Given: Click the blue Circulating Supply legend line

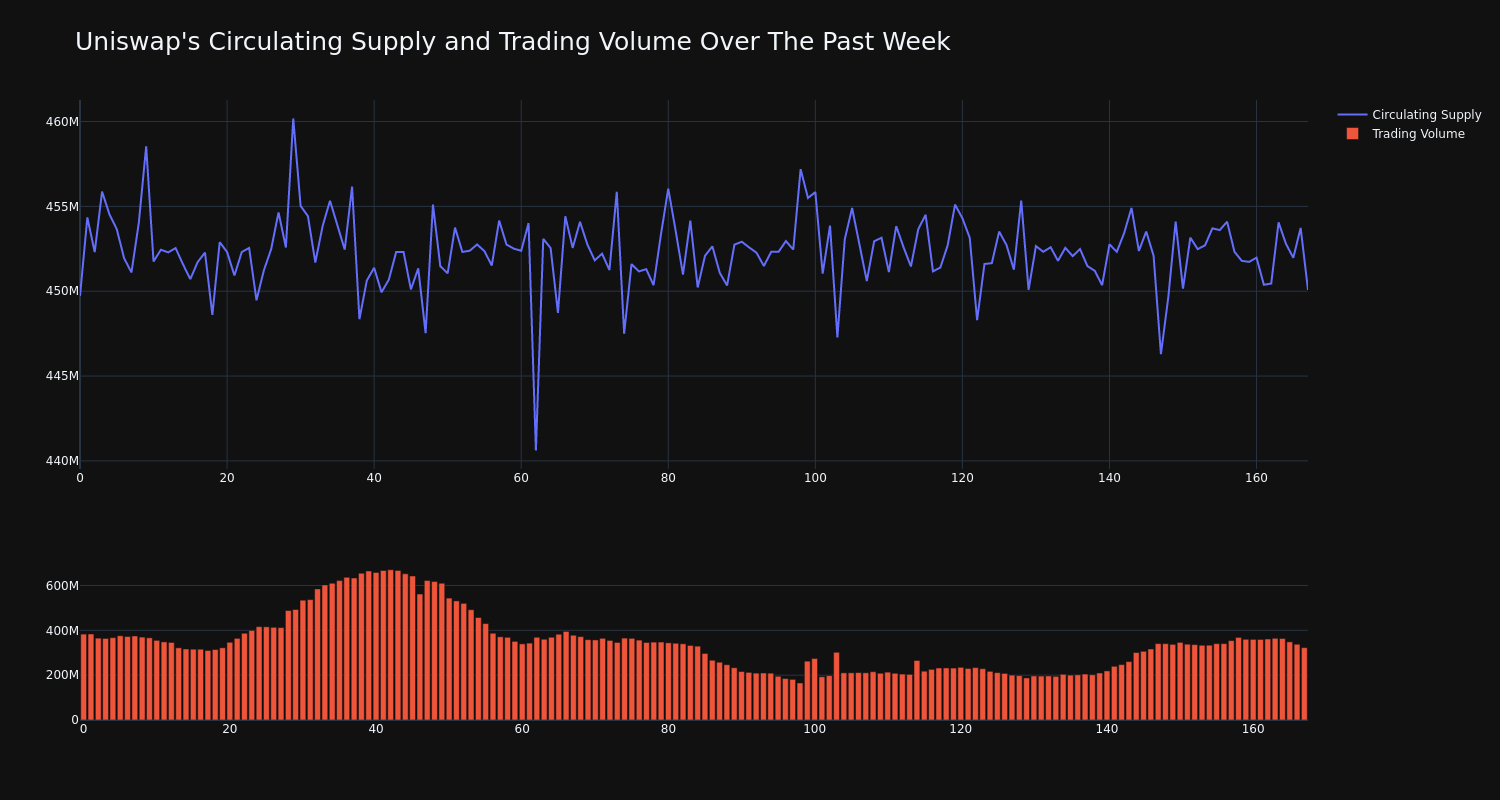Looking at the screenshot, I should (x=1352, y=115).
